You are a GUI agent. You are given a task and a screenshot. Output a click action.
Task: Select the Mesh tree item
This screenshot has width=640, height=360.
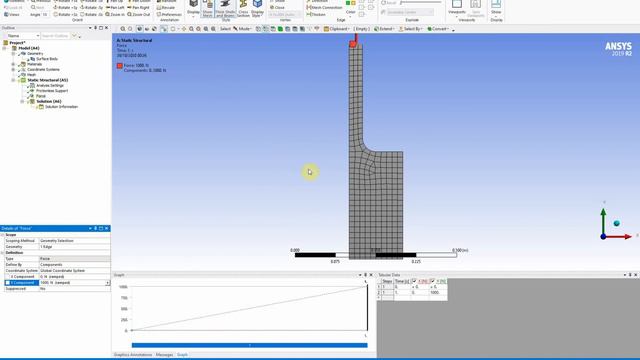point(31,75)
